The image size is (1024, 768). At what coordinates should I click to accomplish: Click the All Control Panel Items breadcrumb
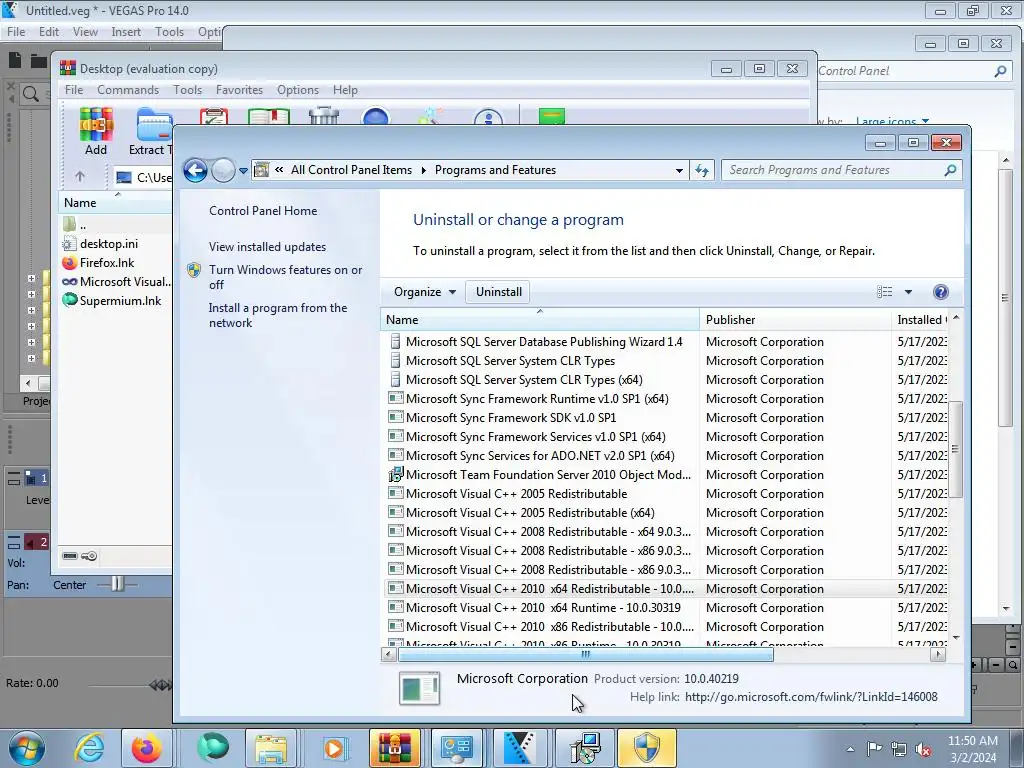point(351,170)
